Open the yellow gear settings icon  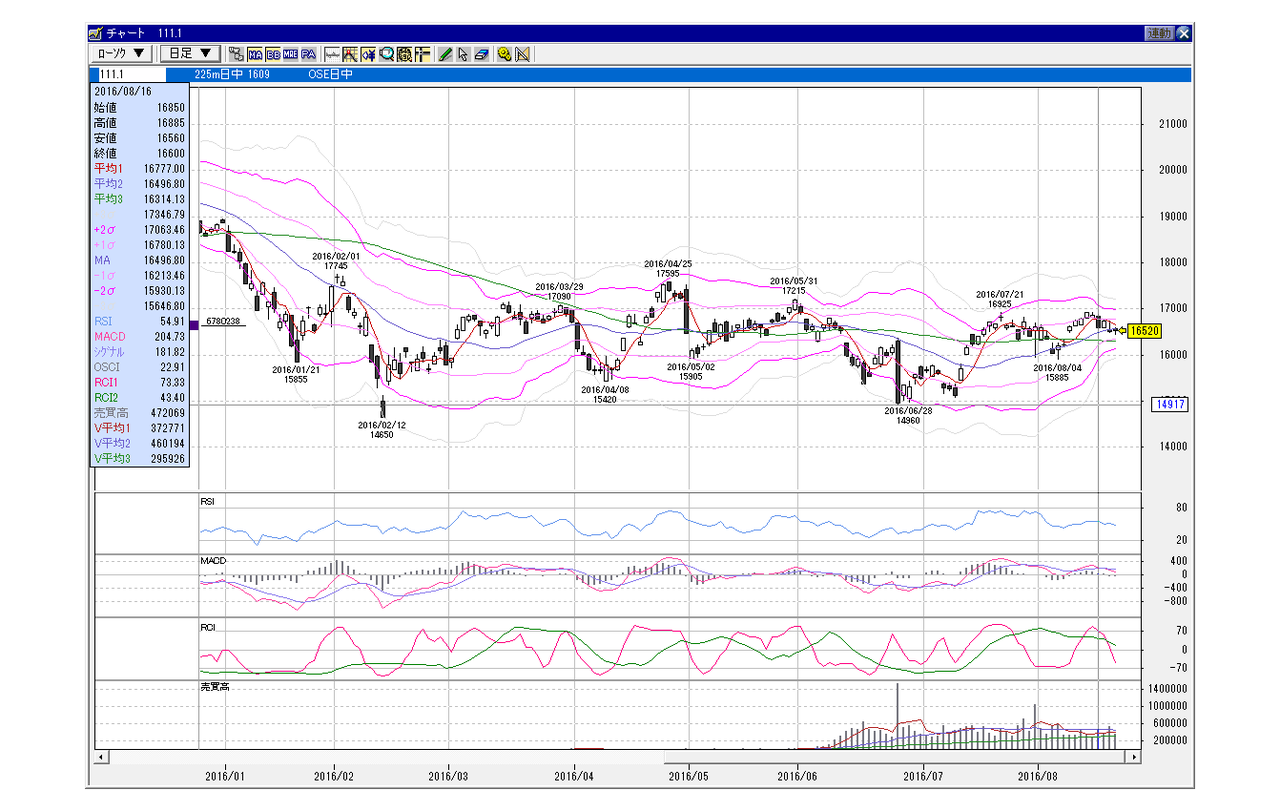point(505,53)
